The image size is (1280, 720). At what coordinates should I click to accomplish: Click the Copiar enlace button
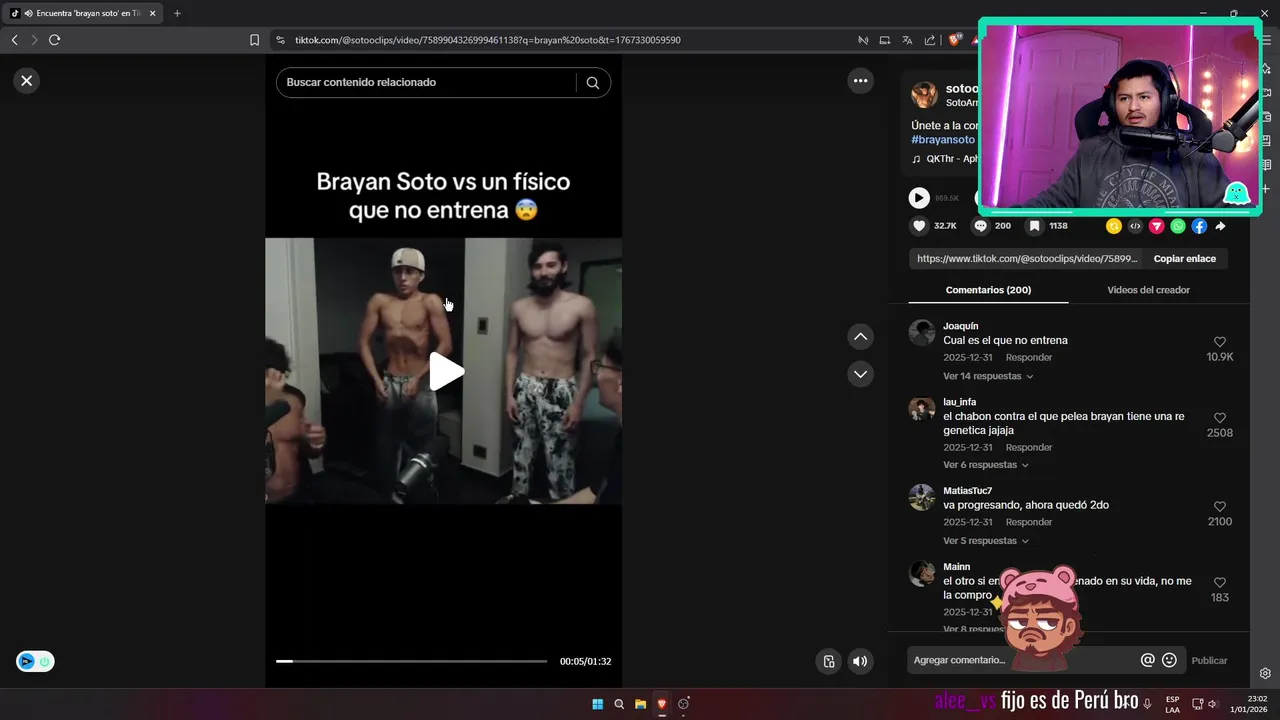1185,259
